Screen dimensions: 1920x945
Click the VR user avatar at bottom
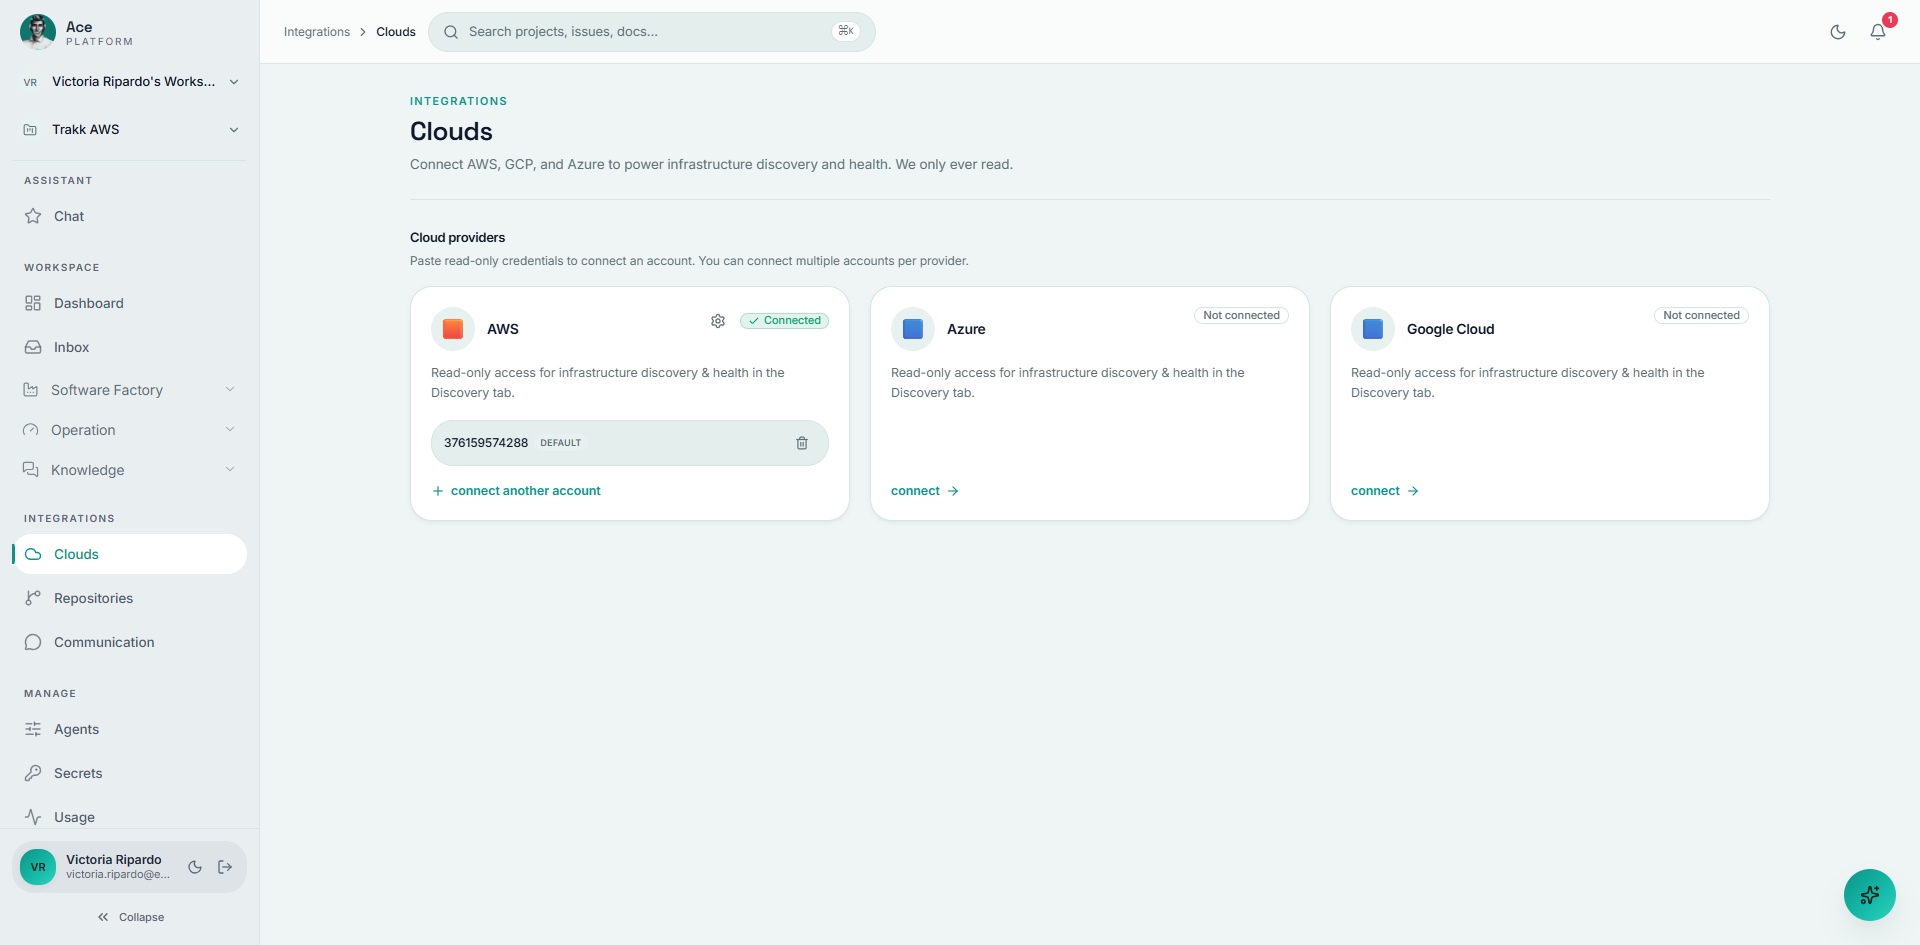coord(38,867)
